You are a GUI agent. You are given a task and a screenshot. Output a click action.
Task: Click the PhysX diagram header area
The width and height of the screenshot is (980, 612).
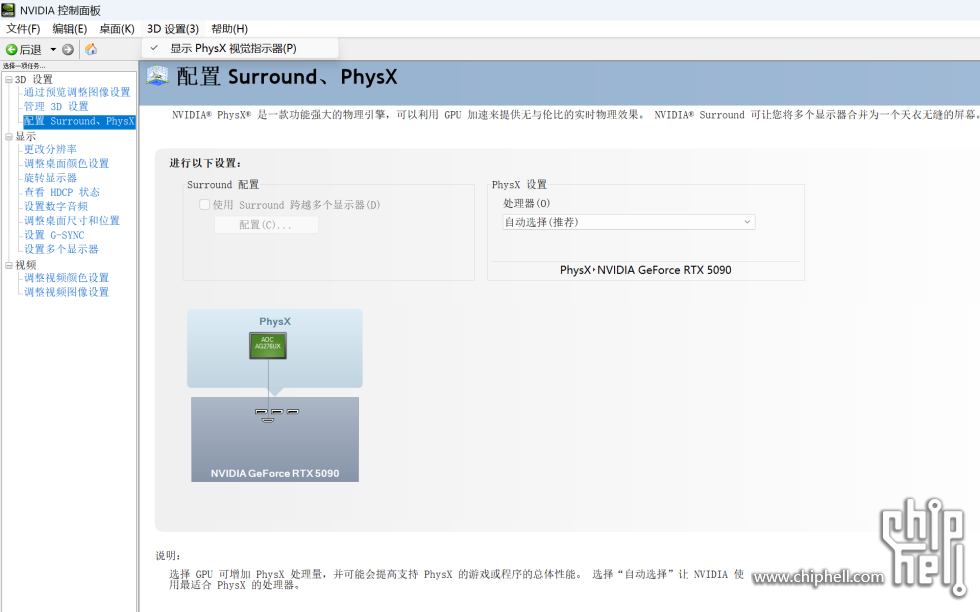point(275,321)
